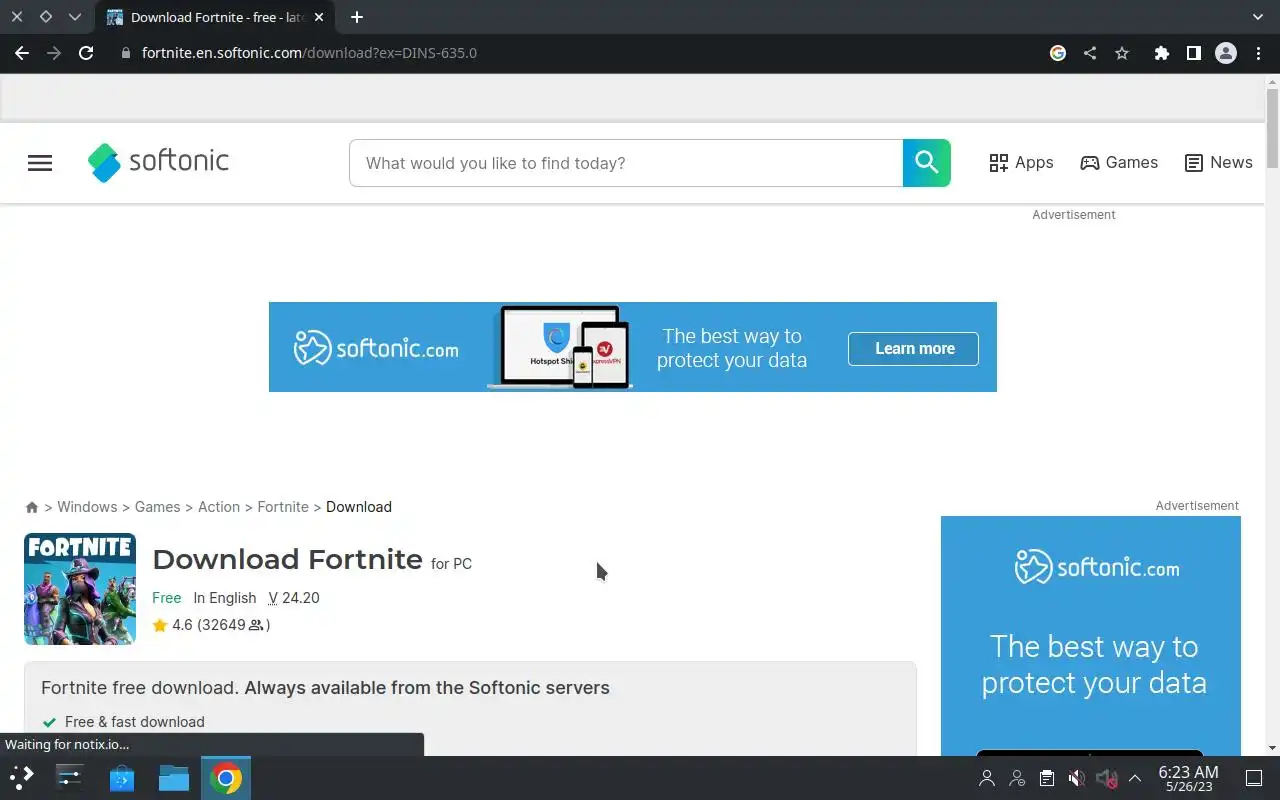
Task: Open the Softonic hamburger menu
Action: (40, 163)
